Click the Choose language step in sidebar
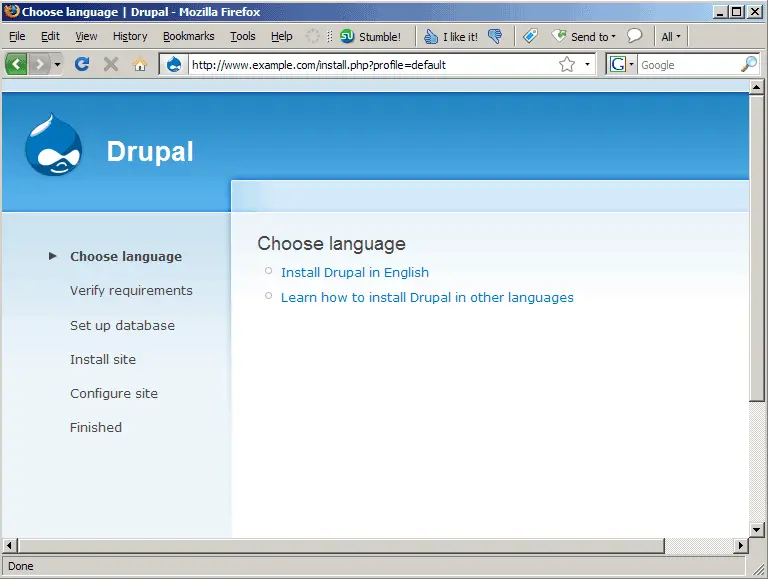Screen dimensions: 768x579 [x=126, y=256]
